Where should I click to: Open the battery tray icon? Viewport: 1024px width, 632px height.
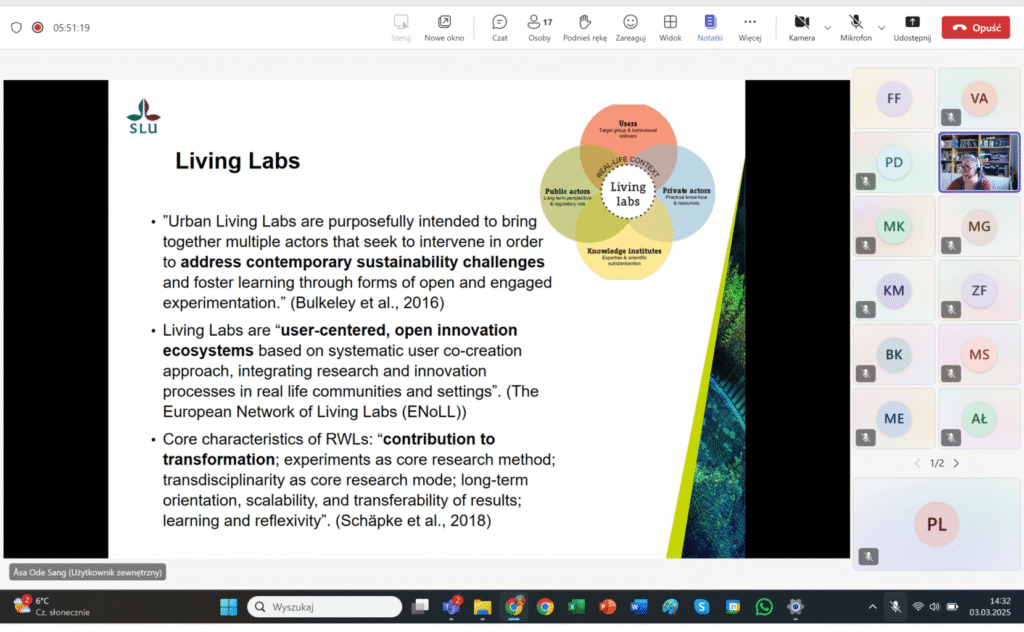coord(952,607)
